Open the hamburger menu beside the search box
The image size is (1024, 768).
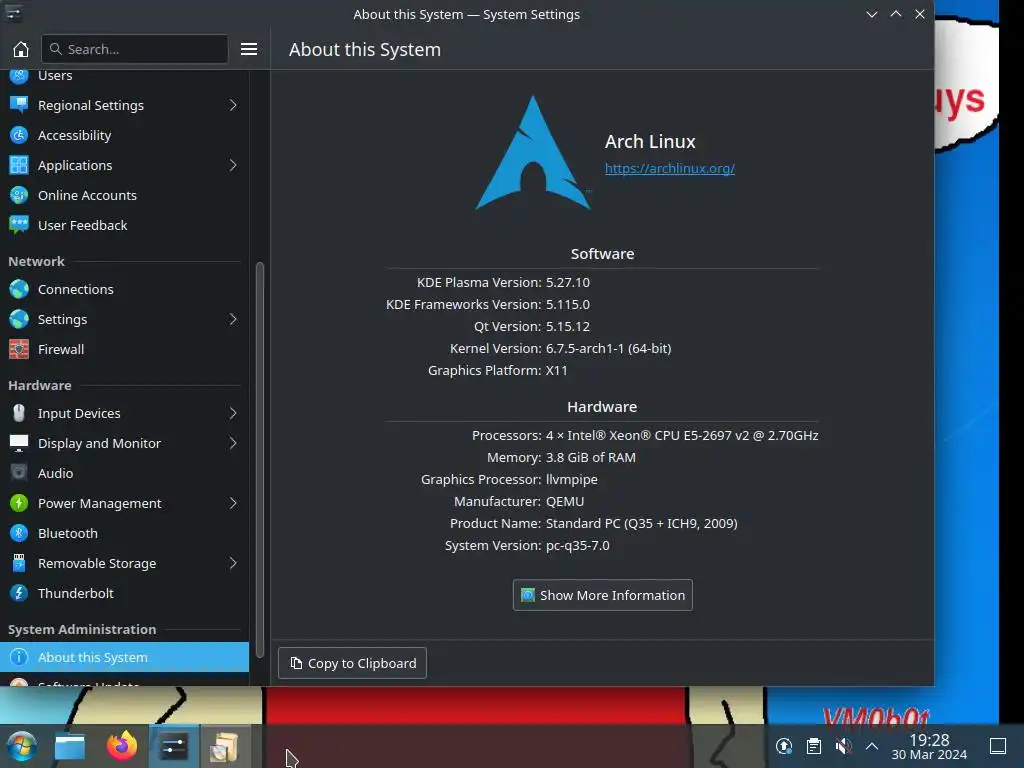pyautogui.click(x=249, y=49)
